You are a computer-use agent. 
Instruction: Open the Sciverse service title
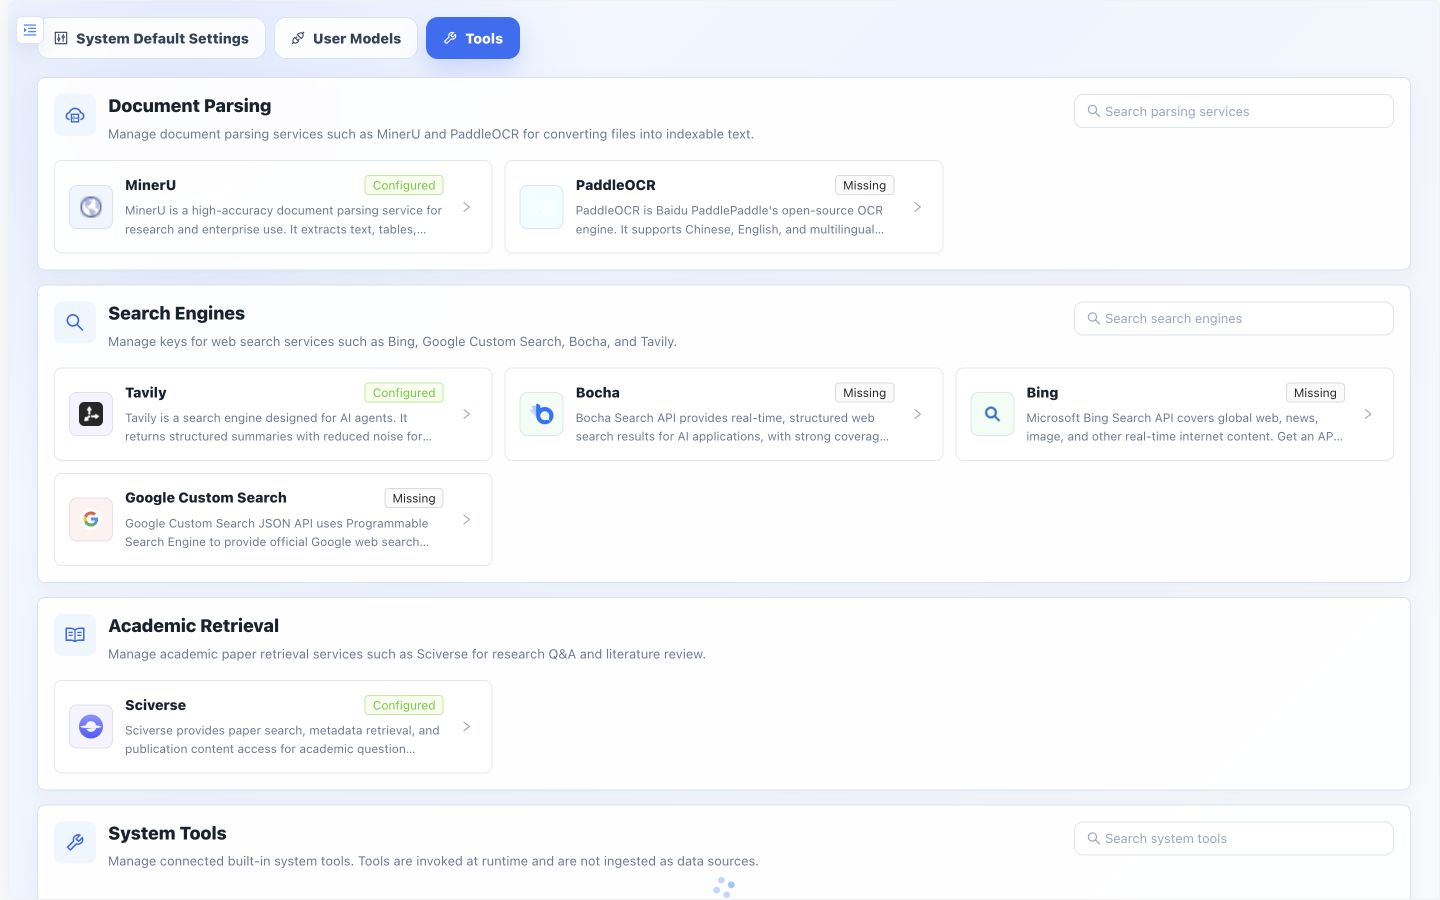point(156,705)
